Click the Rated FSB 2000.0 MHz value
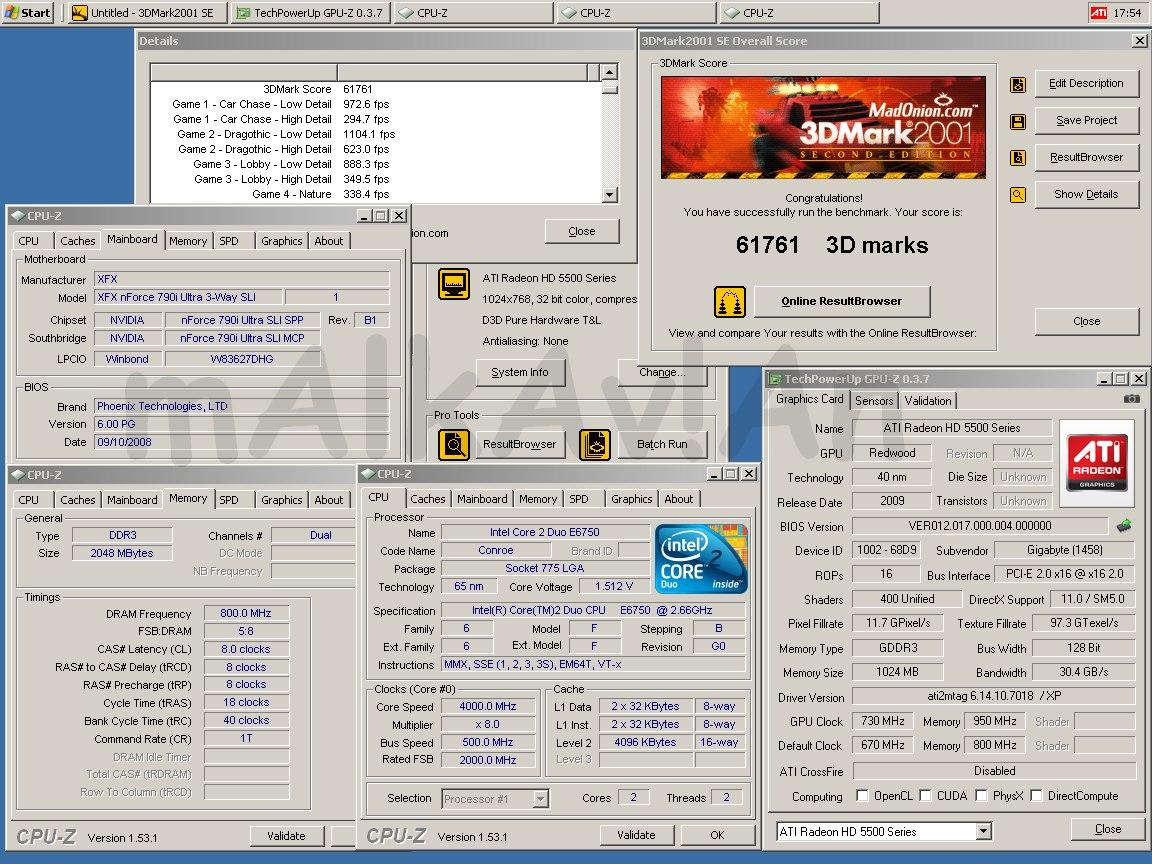Viewport: 1152px width, 864px height. click(x=488, y=760)
